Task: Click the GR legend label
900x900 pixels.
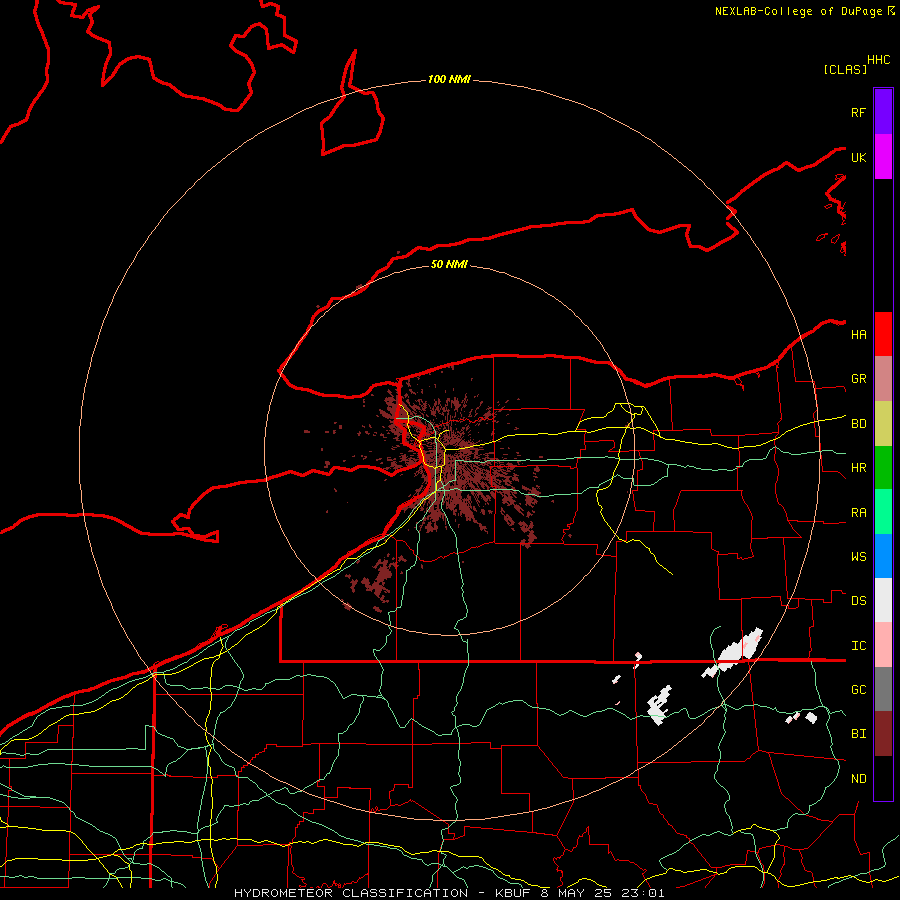Action: (858, 379)
